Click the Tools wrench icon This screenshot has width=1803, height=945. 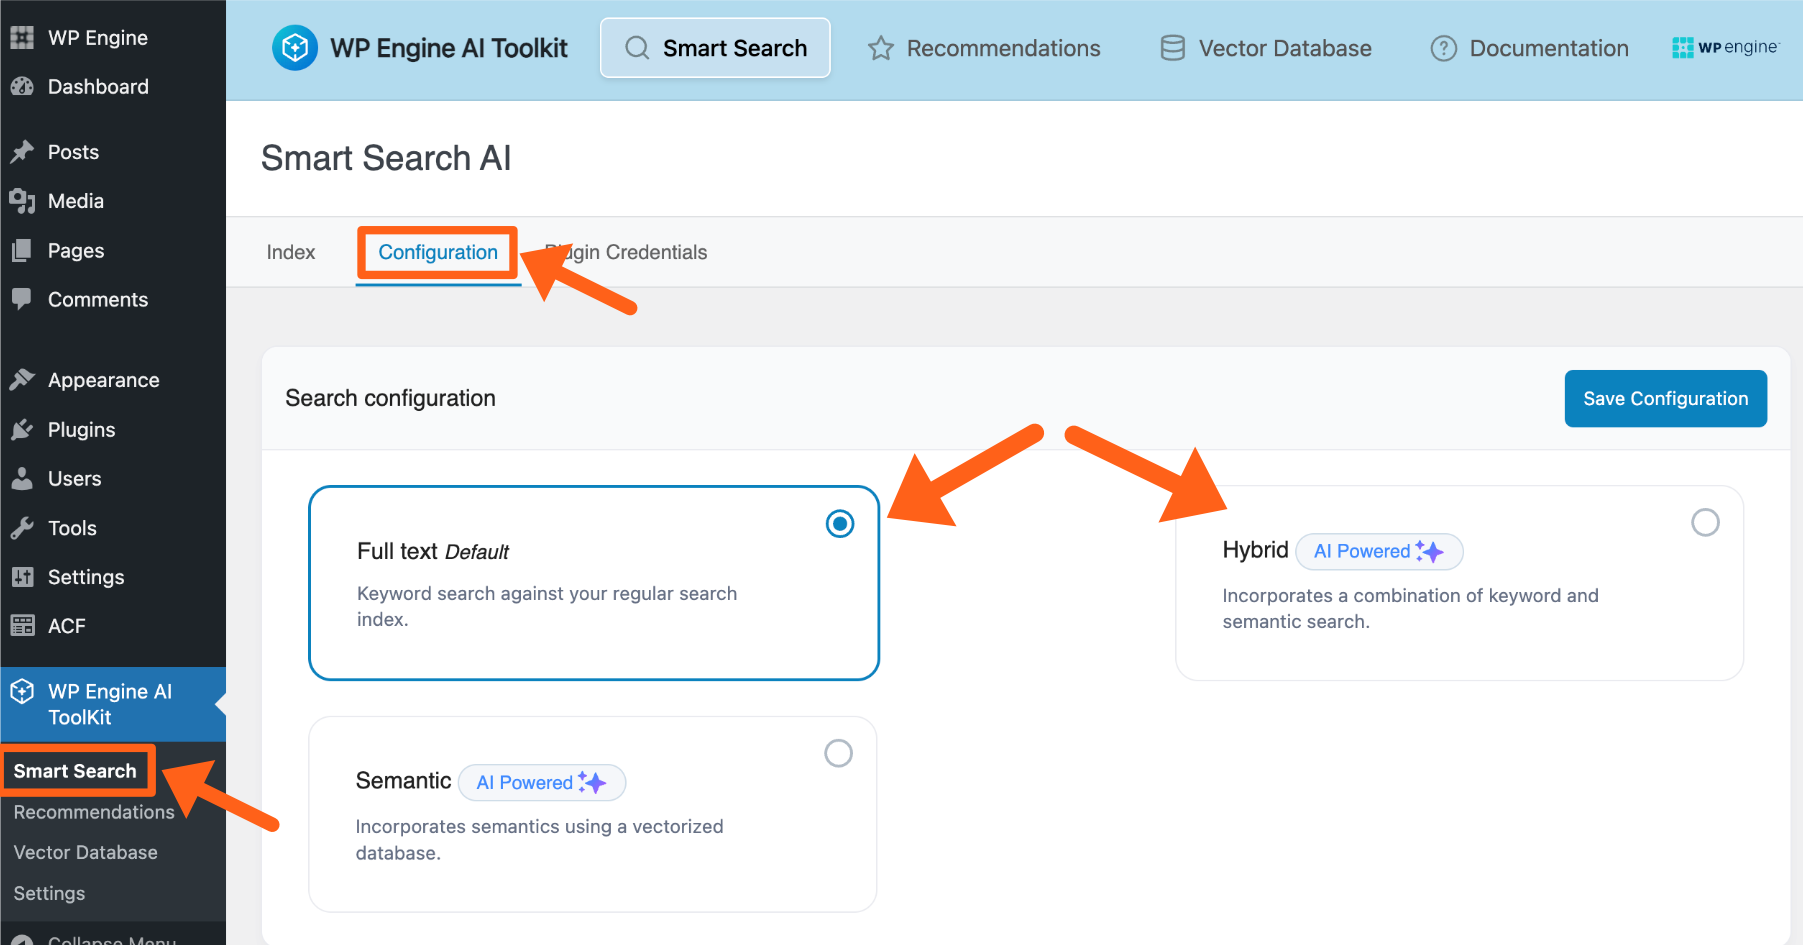(22, 528)
